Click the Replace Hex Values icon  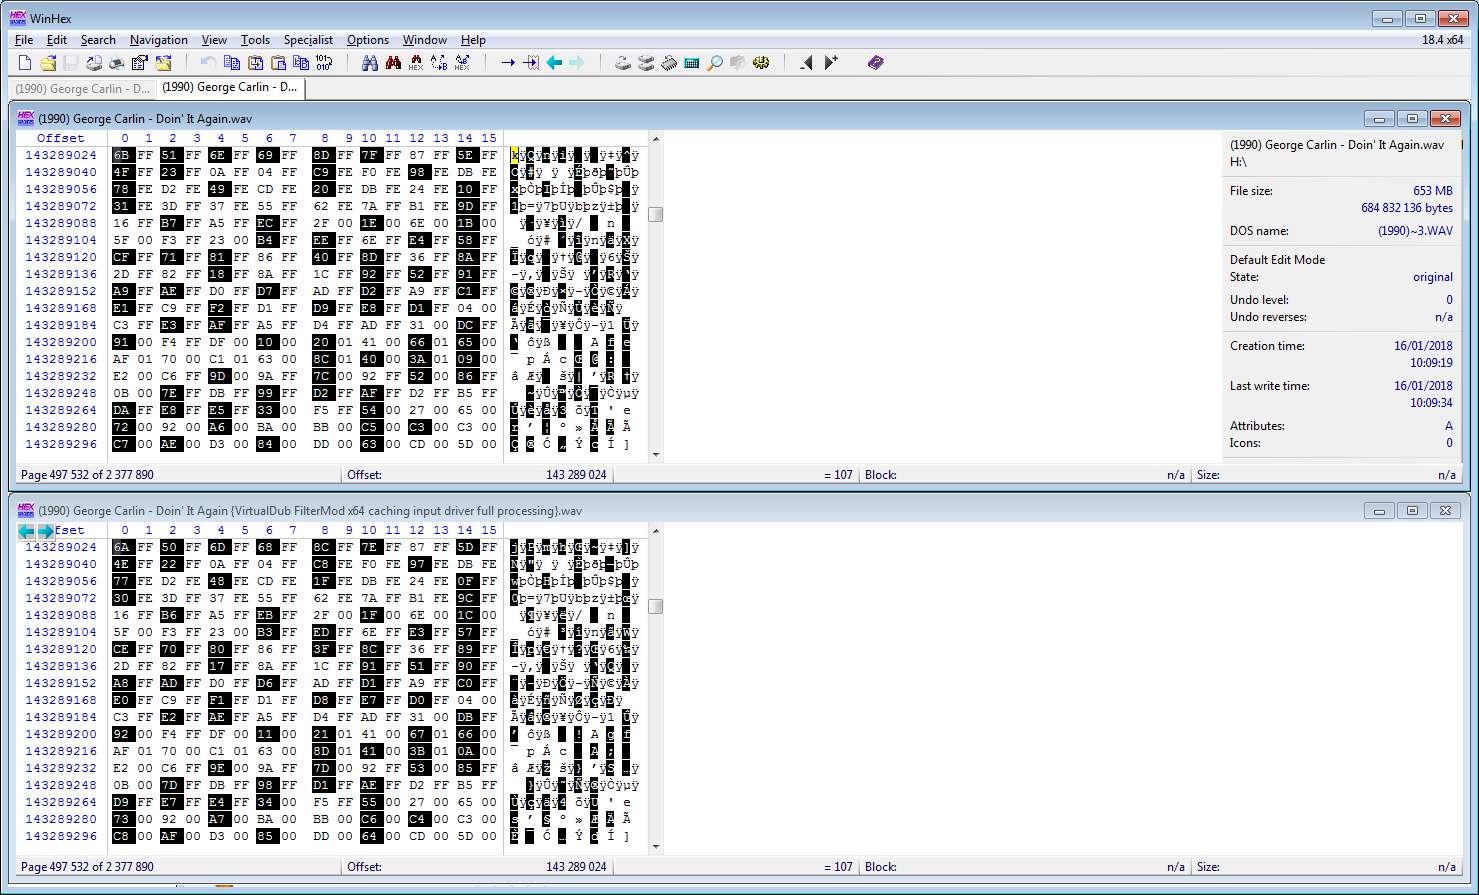(462, 63)
